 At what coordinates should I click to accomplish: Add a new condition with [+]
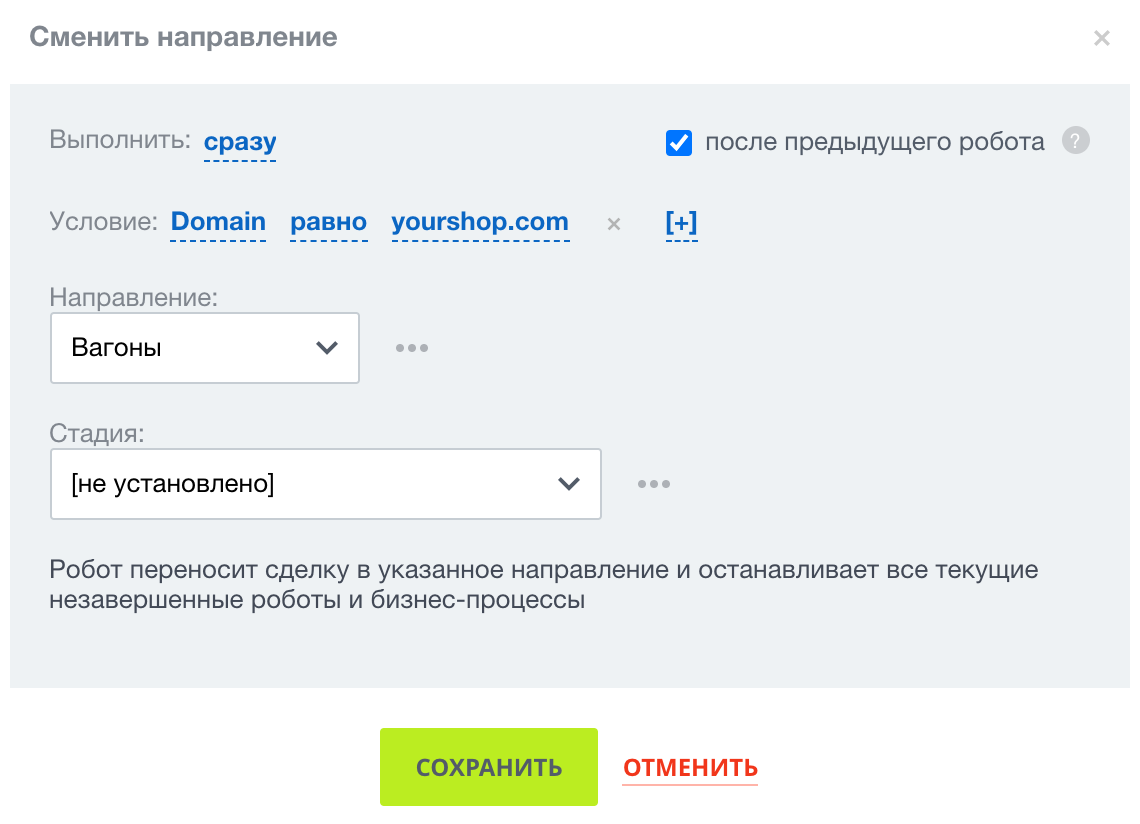(681, 222)
